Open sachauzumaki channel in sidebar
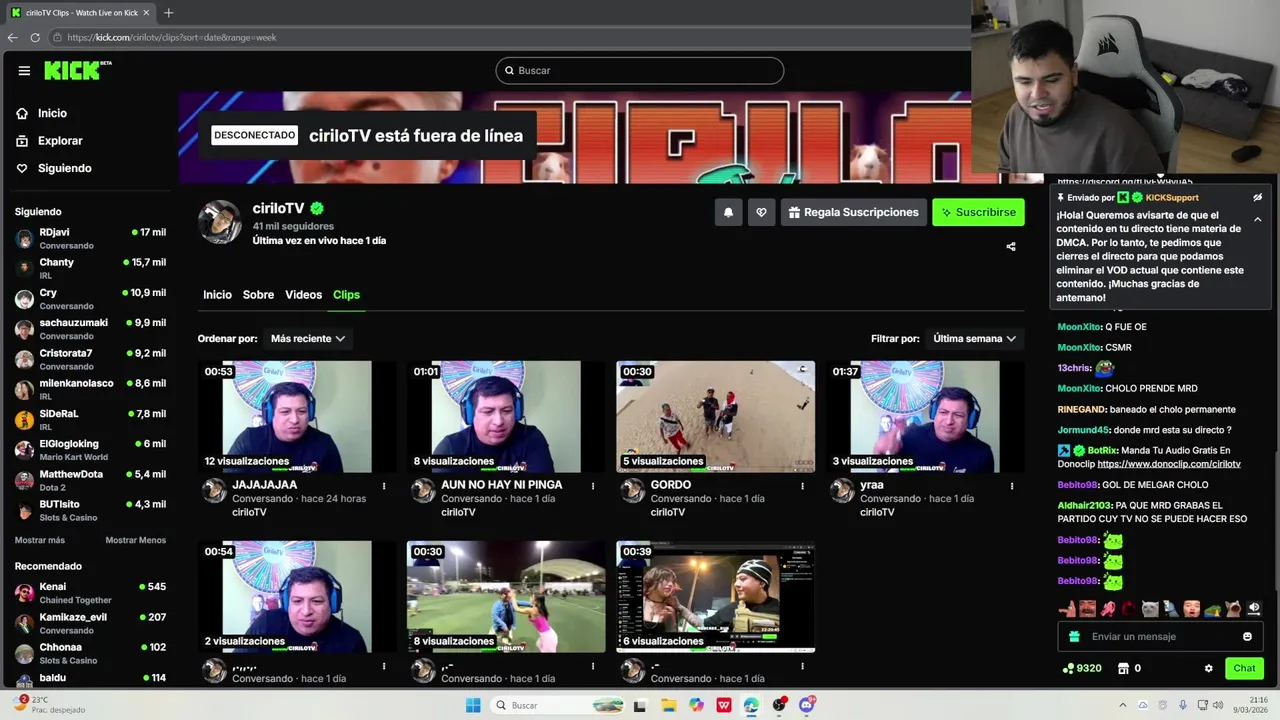1280x720 pixels. pyautogui.click(x=90, y=329)
